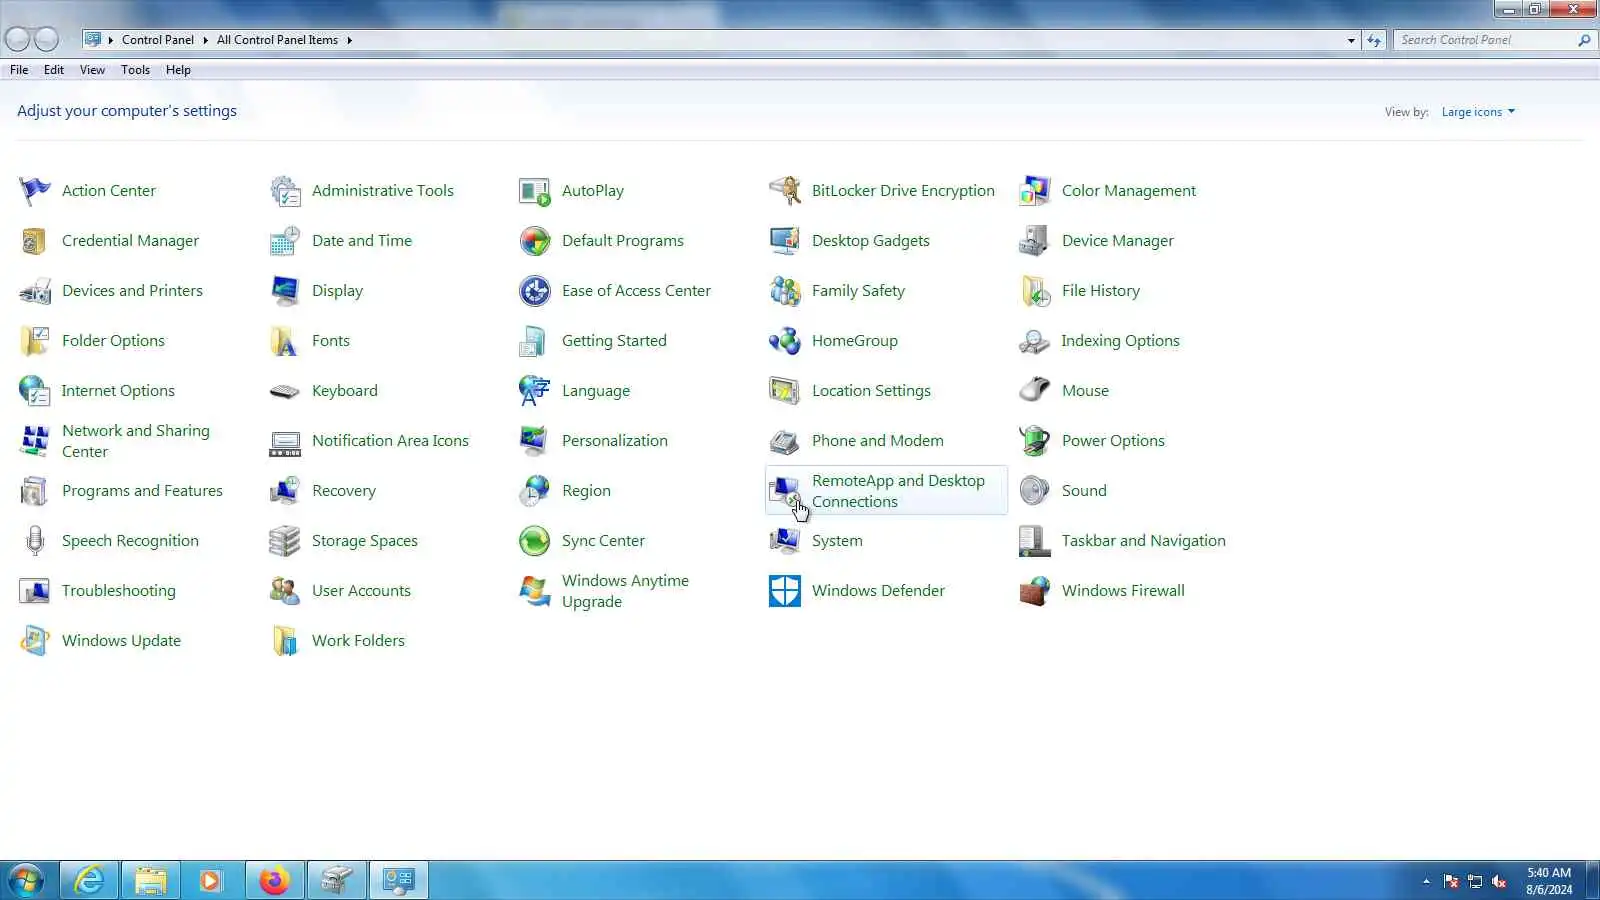
Task: Open the Location Settings link
Action: [871, 391]
